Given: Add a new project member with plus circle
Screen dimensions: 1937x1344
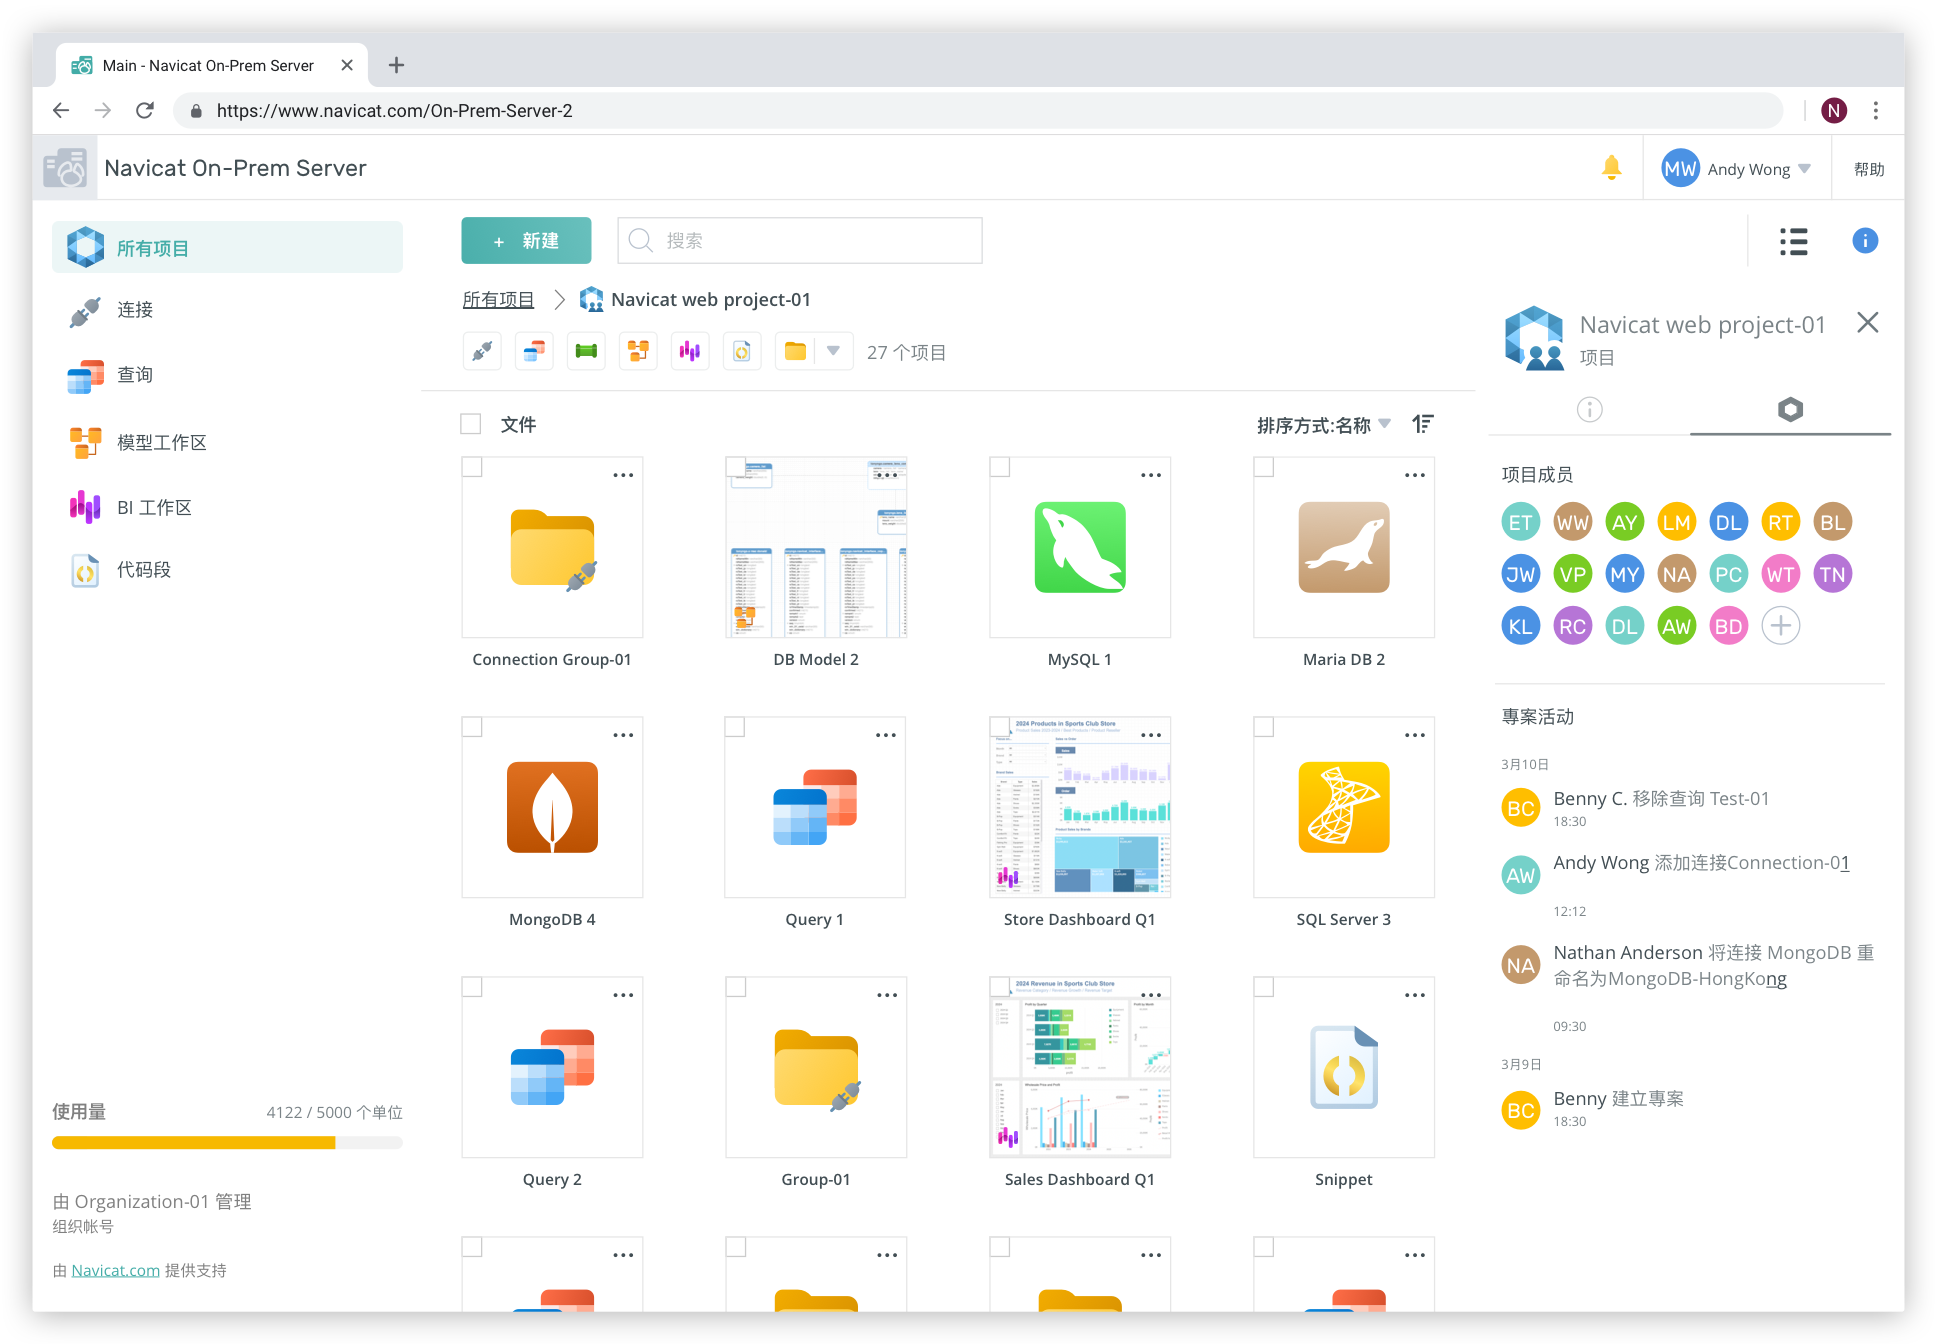Looking at the screenshot, I should point(1780,625).
